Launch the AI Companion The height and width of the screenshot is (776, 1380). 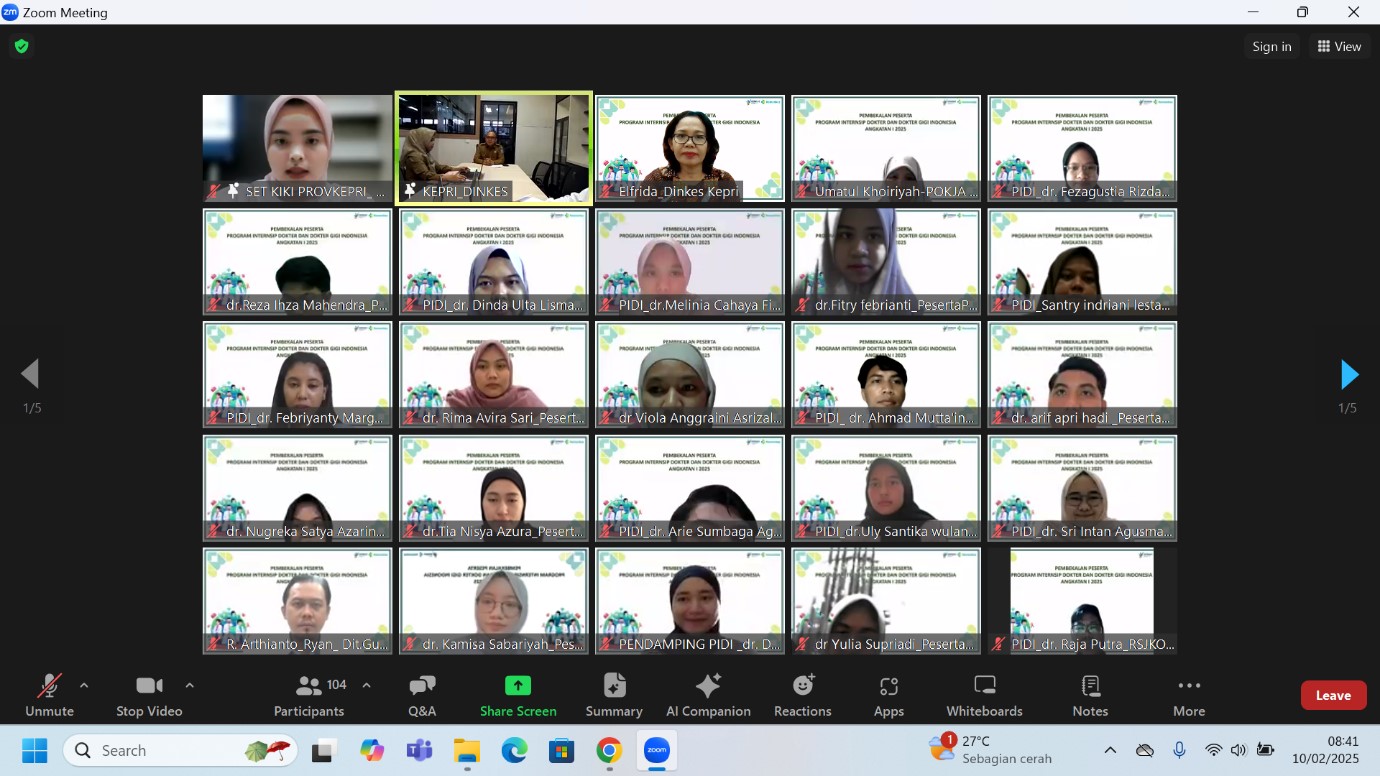click(708, 695)
